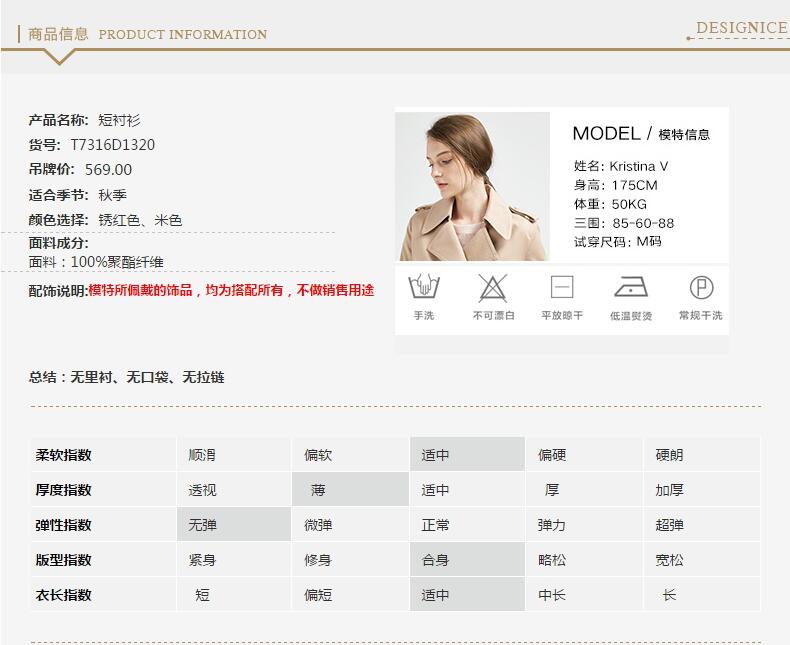The height and width of the screenshot is (645, 790).
Task: Select the highlighted 合身 fit cell
Action: pos(467,560)
